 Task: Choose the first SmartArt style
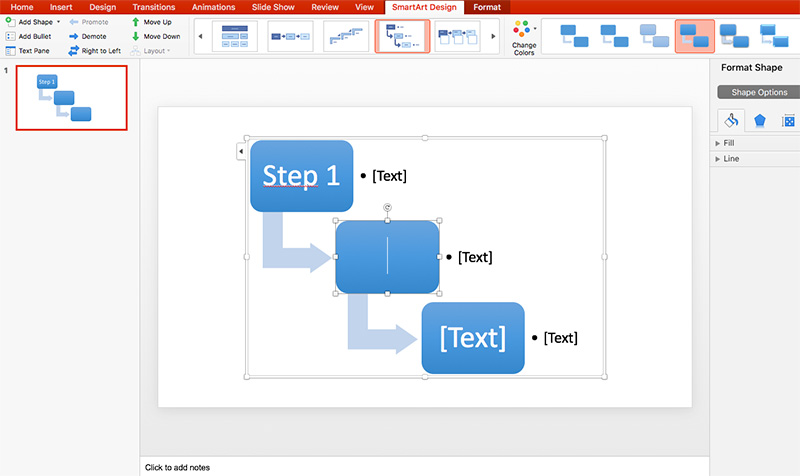point(574,36)
